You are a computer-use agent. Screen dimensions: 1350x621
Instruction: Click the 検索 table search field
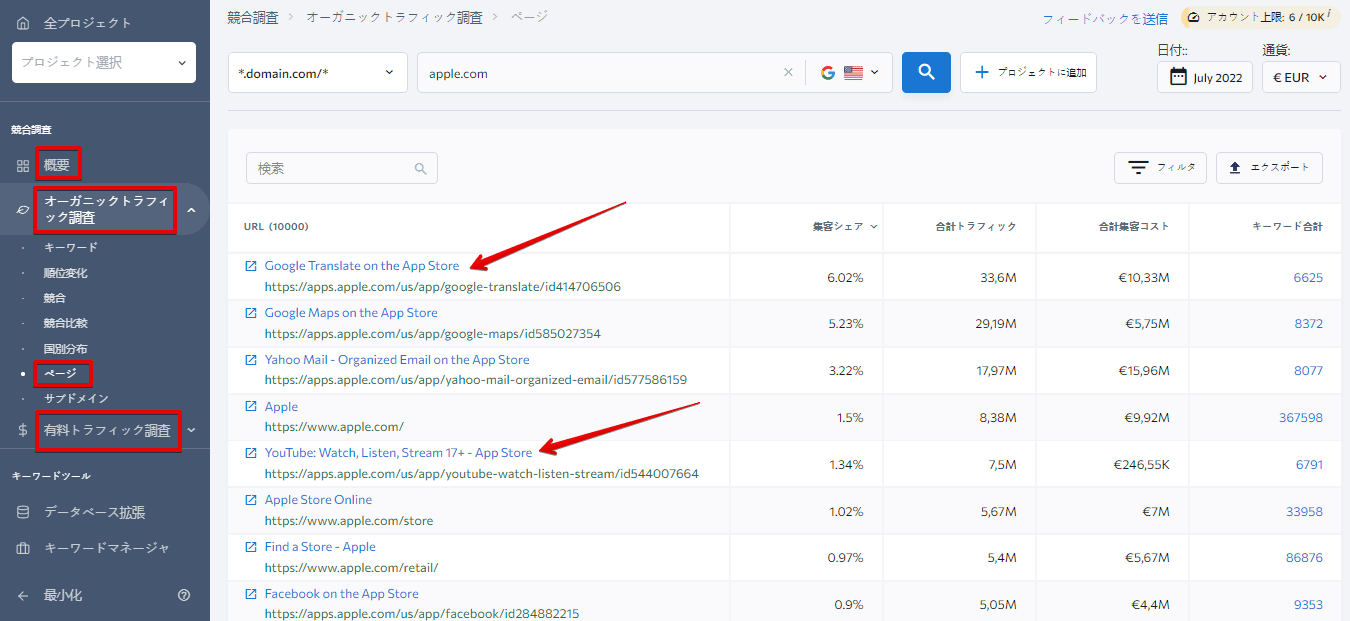click(342, 168)
